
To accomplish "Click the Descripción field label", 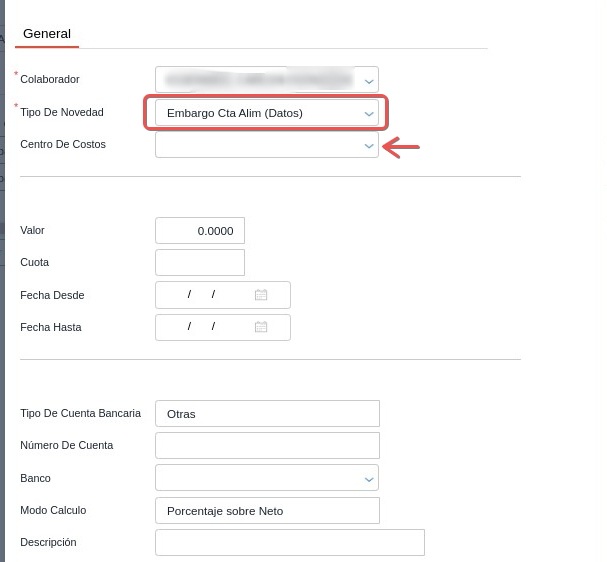I will (x=48, y=542).
